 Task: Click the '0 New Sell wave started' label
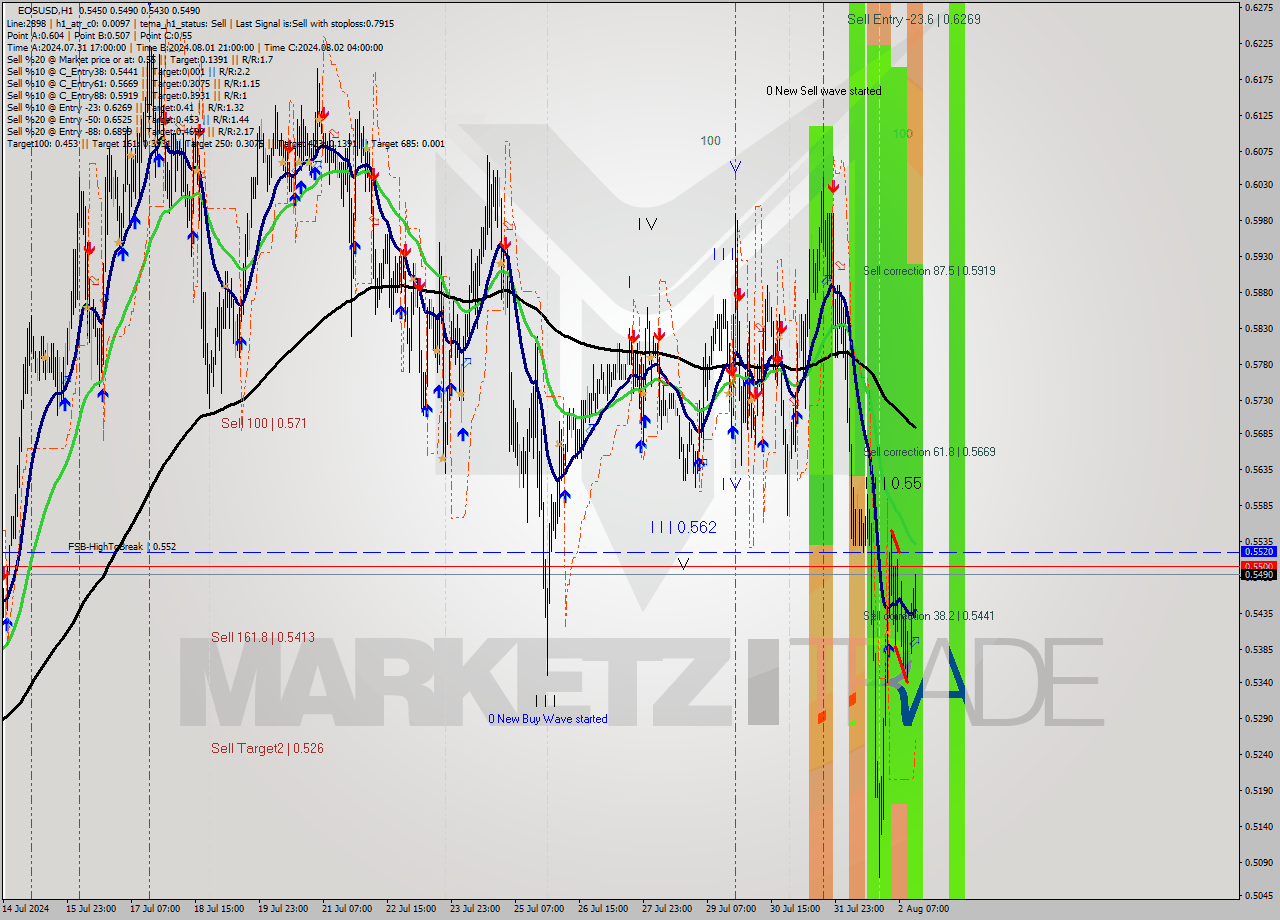(x=824, y=91)
